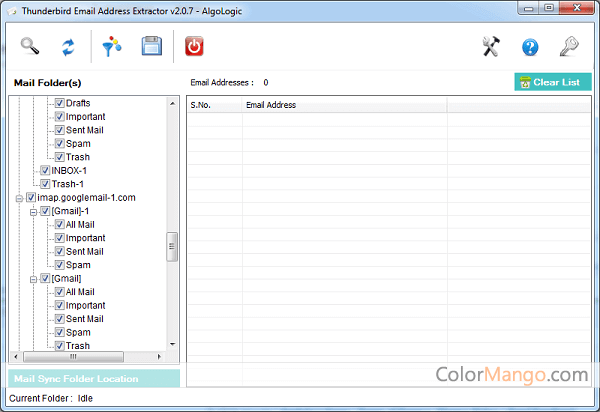Screen dimensions: 600x412
Task: Open help via the blue question mark icon
Action: tap(530, 47)
